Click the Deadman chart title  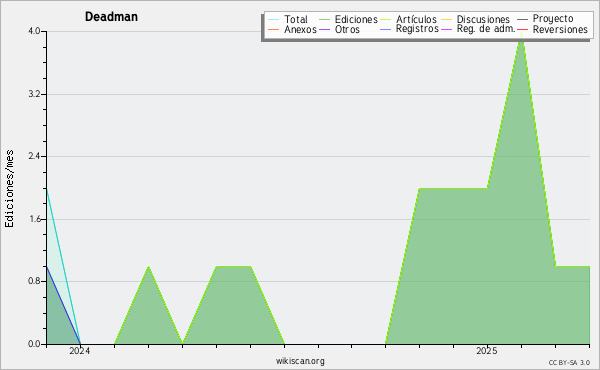click(x=111, y=17)
